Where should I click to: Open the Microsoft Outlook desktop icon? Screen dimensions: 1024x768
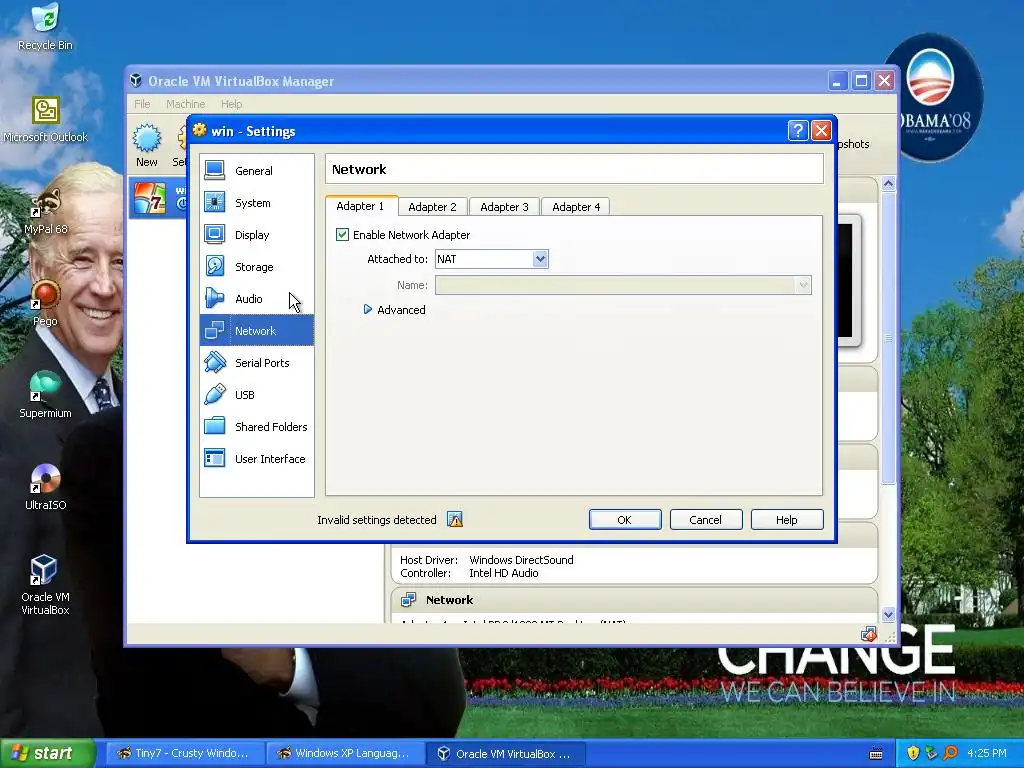pos(45,120)
